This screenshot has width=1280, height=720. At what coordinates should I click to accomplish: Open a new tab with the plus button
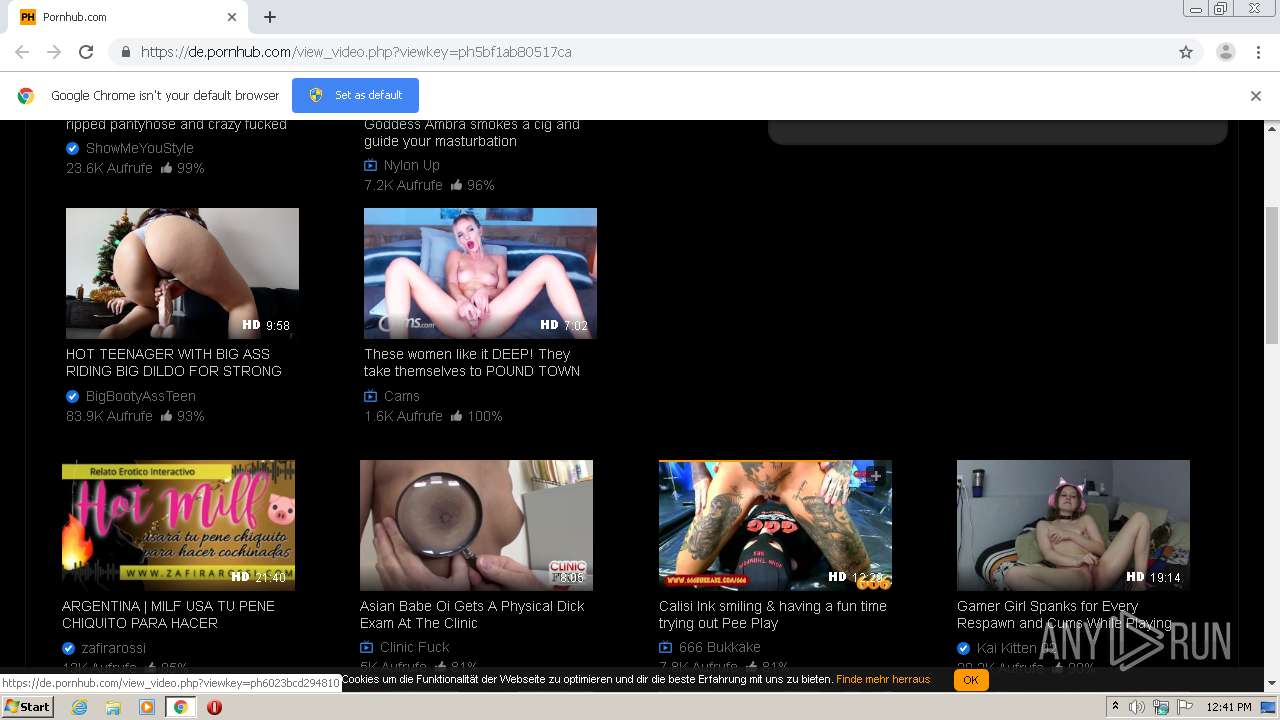click(x=270, y=17)
